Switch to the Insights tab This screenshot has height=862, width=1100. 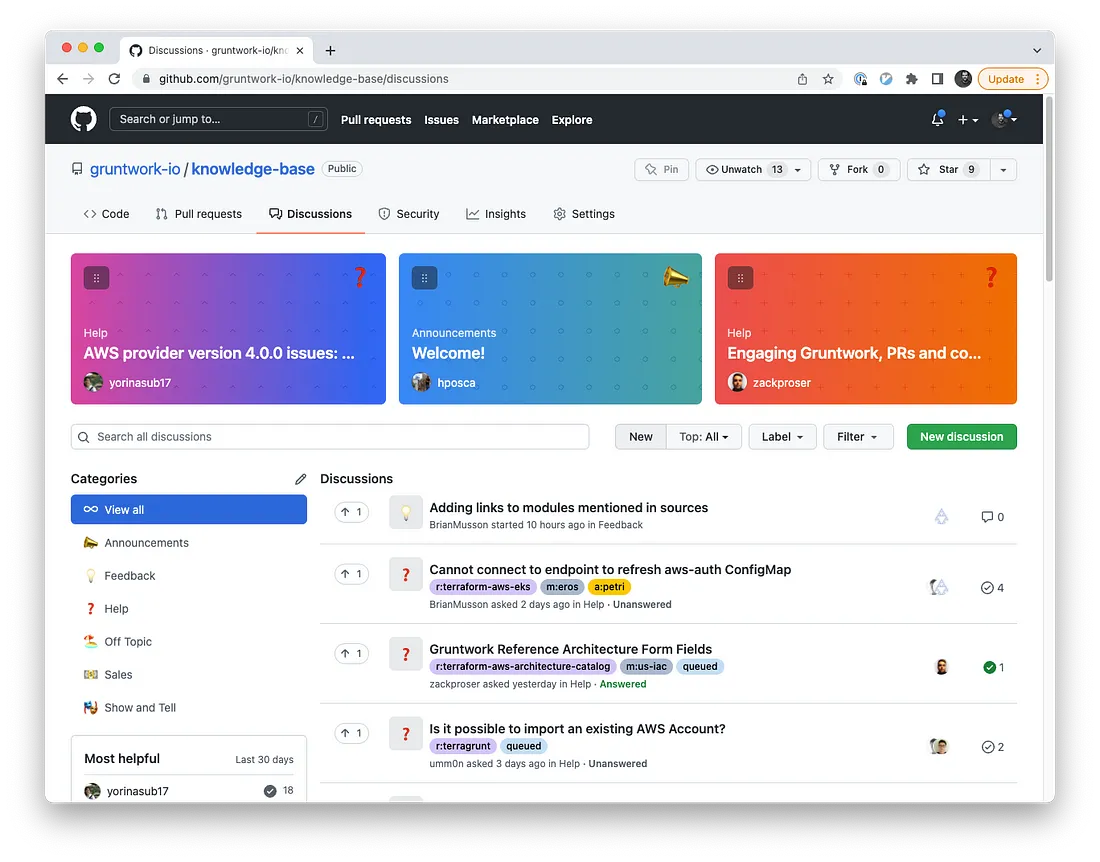pyautogui.click(x=495, y=214)
